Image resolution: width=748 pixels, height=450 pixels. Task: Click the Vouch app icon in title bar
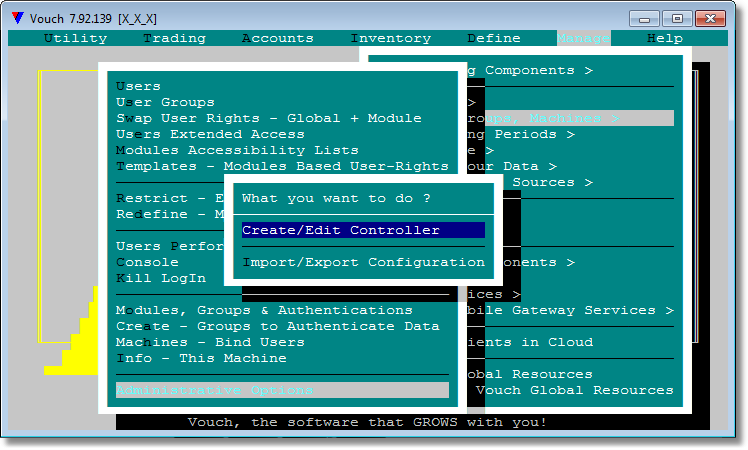pyautogui.click(x=18, y=18)
